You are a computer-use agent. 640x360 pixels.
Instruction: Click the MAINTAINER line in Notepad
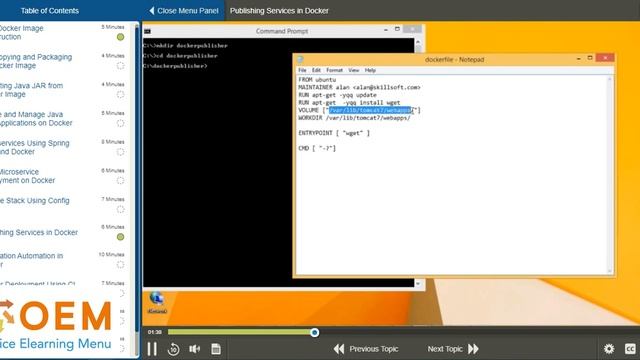359,87
